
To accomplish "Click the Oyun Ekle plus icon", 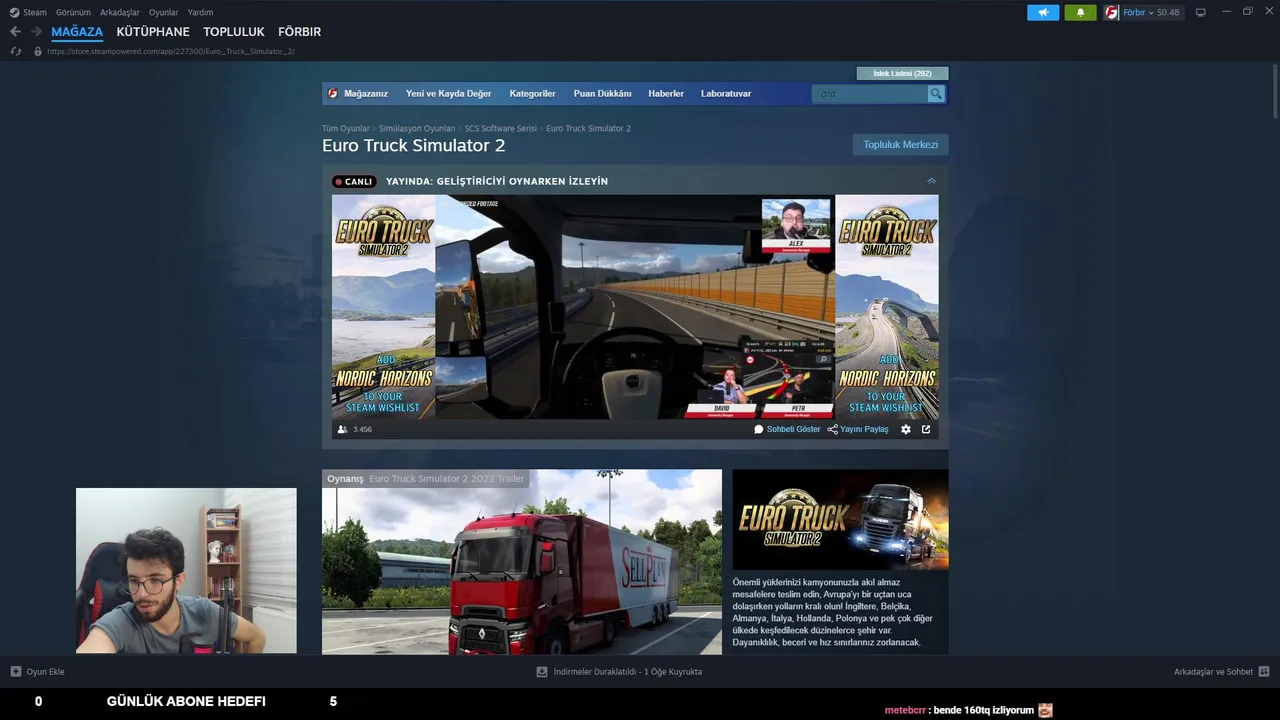I will point(15,671).
